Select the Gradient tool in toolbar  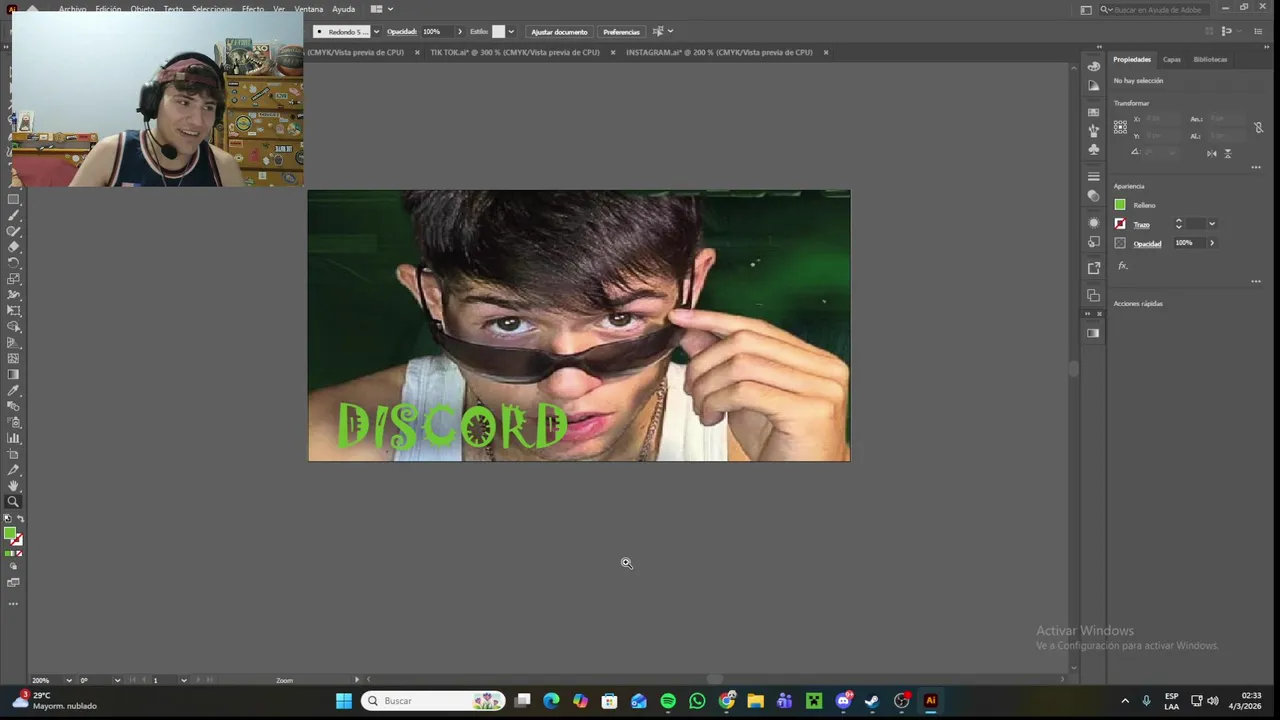pyautogui.click(x=13, y=375)
